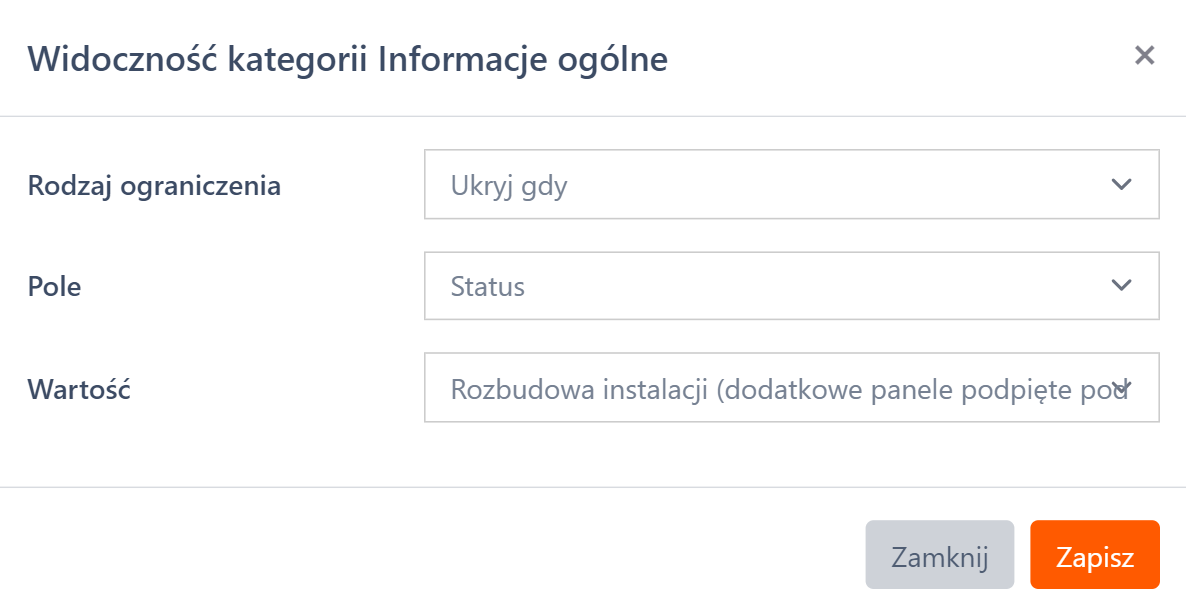
Task: Click the 'Wartość' label text
Action: 79,389
